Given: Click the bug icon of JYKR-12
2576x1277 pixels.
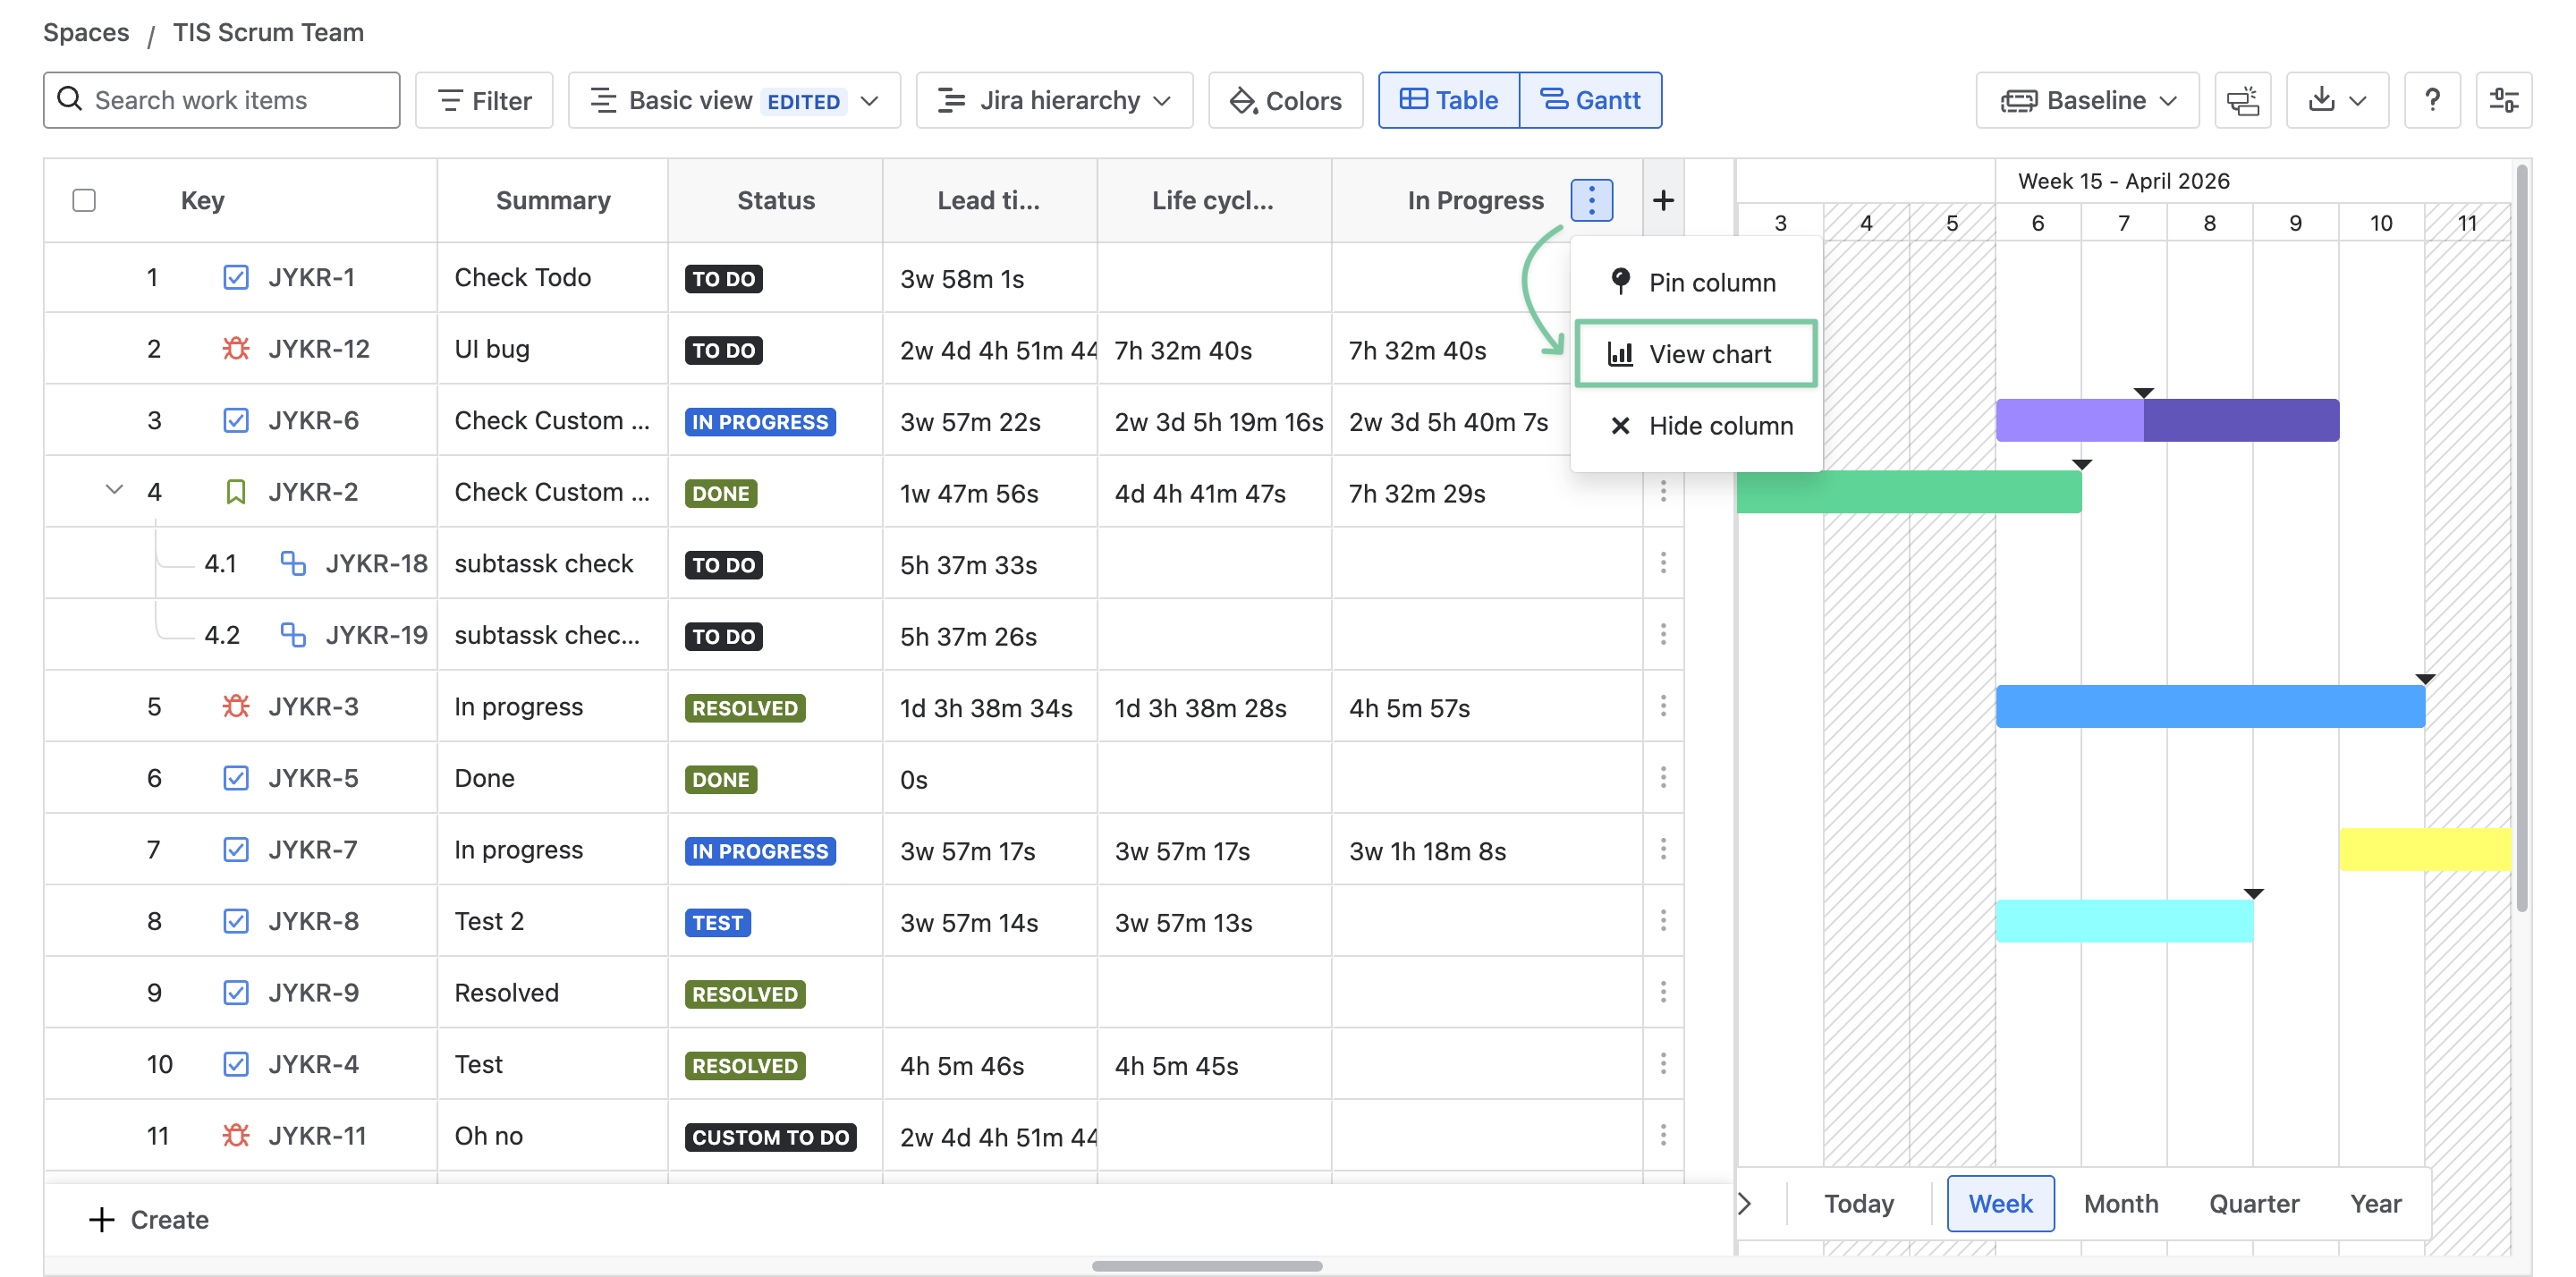Looking at the screenshot, I should [235, 349].
